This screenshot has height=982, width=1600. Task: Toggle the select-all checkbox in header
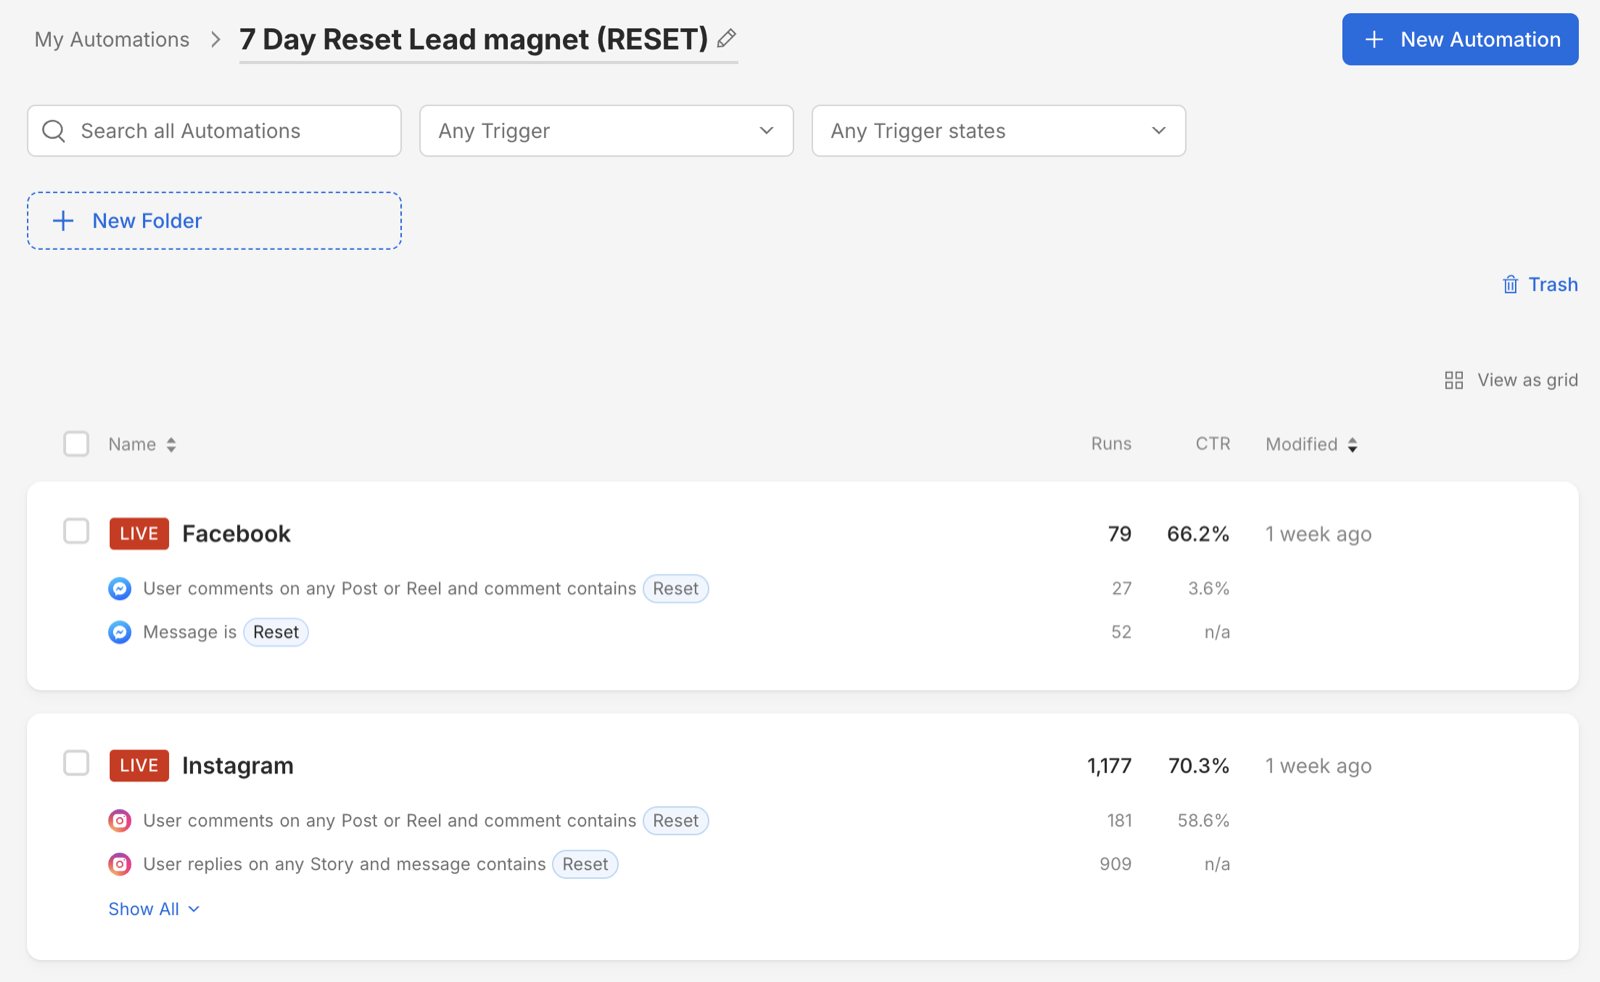(x=76, y=444)
